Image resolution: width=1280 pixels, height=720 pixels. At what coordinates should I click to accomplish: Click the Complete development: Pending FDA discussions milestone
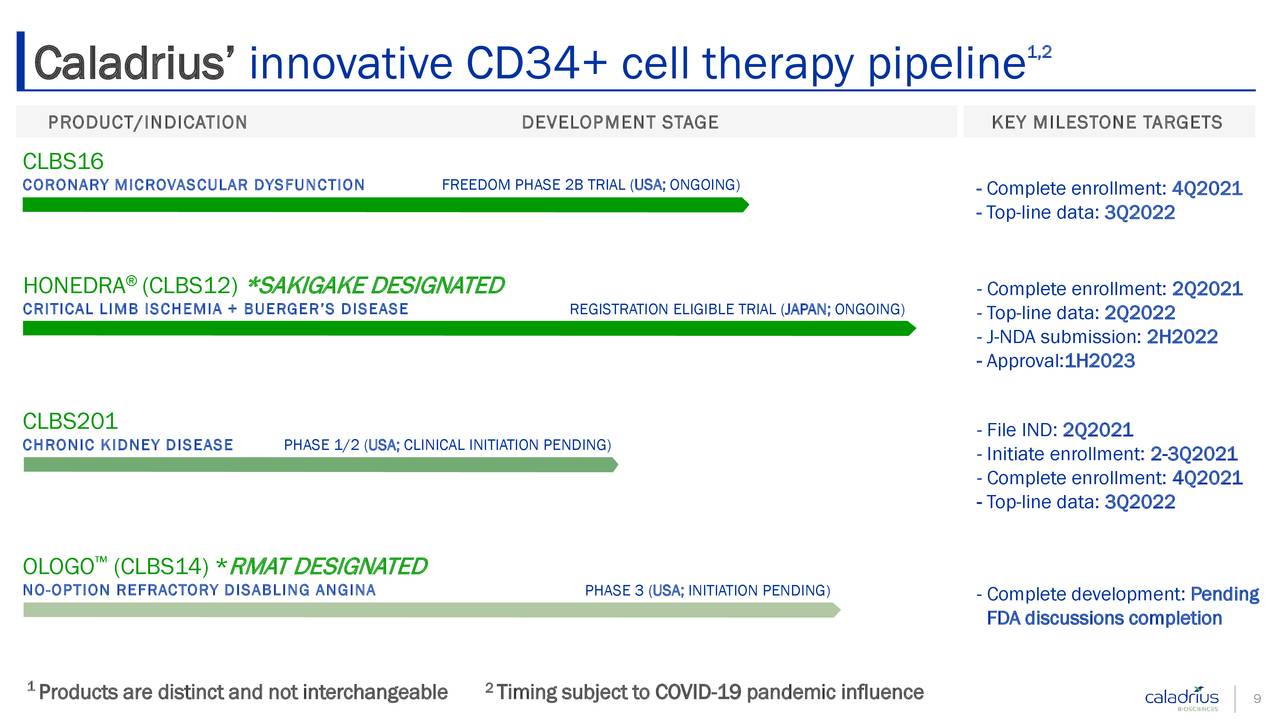(x=1116, y=606)
